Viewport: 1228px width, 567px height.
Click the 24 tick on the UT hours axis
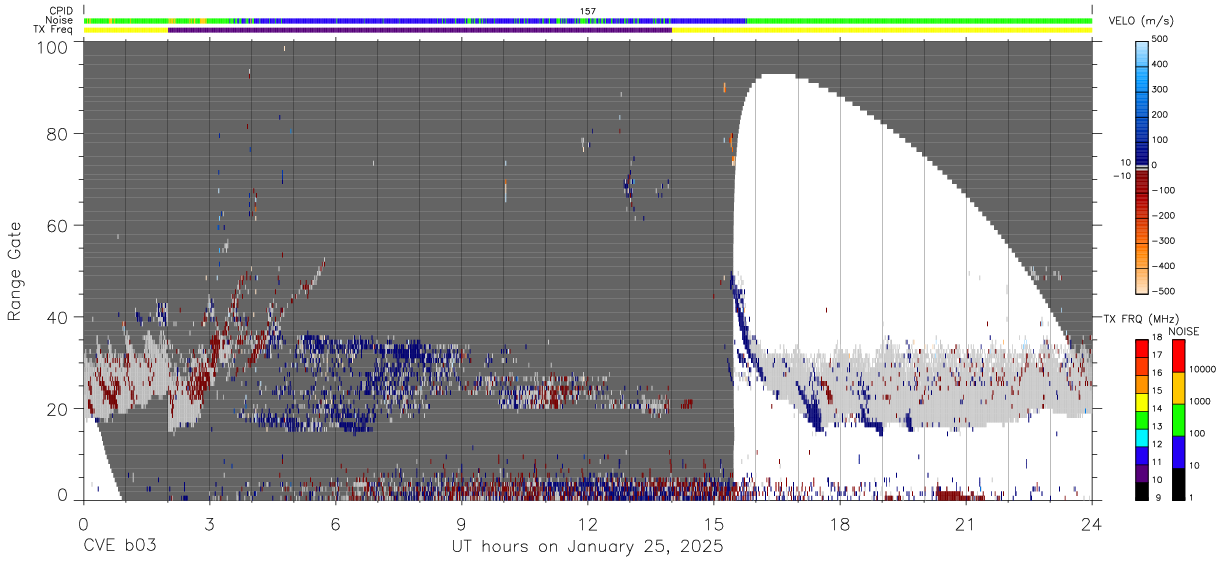click(x=1091, y=524)
